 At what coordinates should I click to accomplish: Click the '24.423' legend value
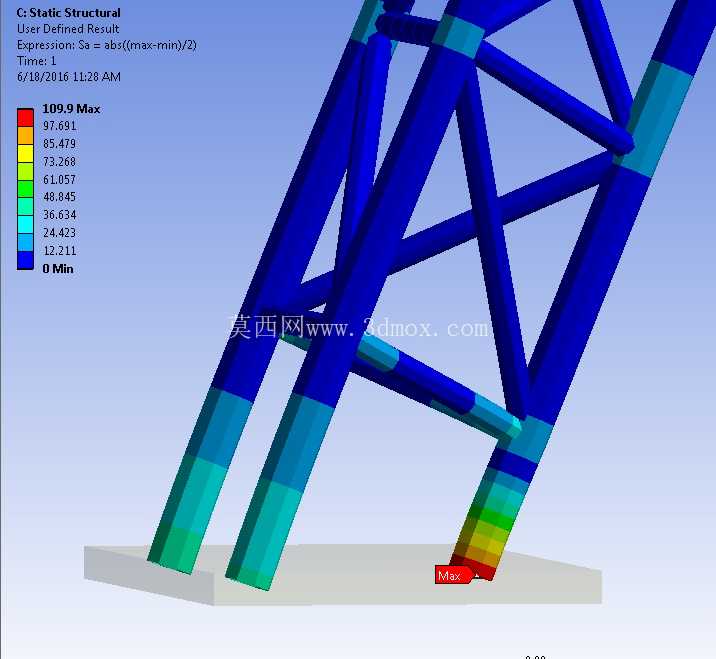[x=59, y=232]
